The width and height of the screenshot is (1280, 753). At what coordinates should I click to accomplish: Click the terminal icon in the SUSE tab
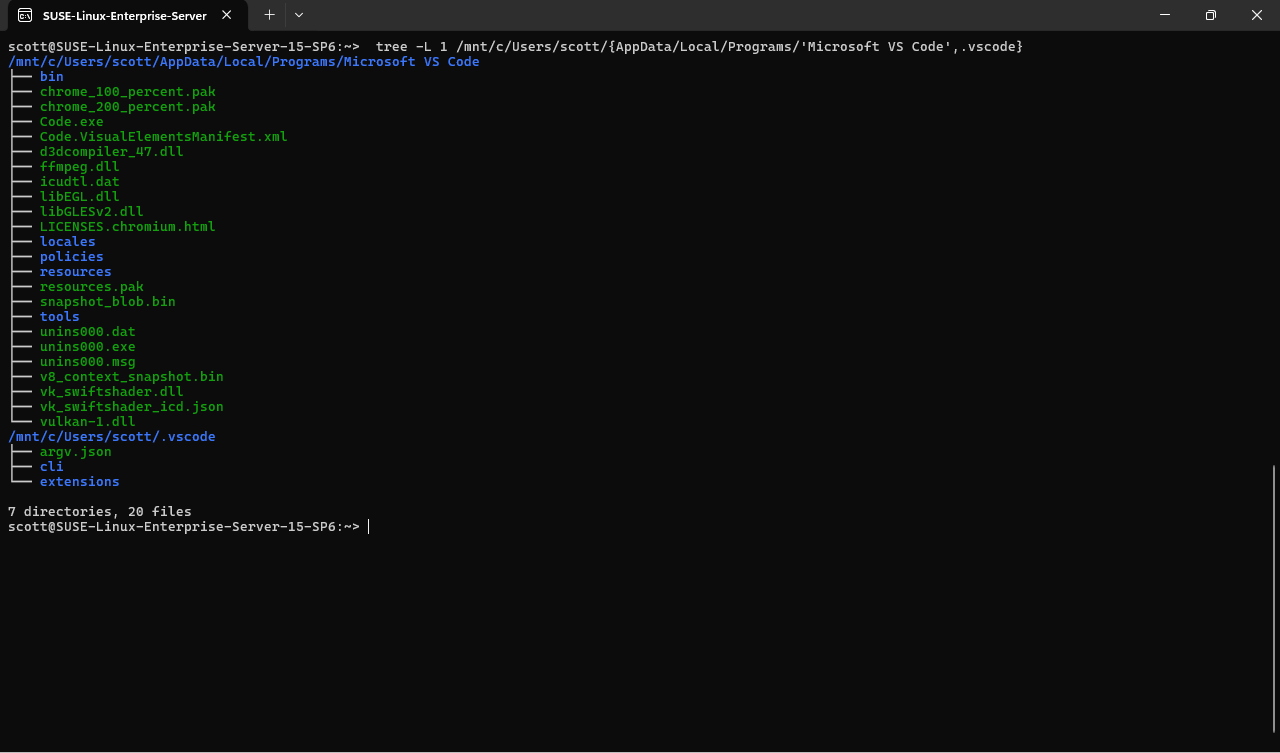click(25, 15)
